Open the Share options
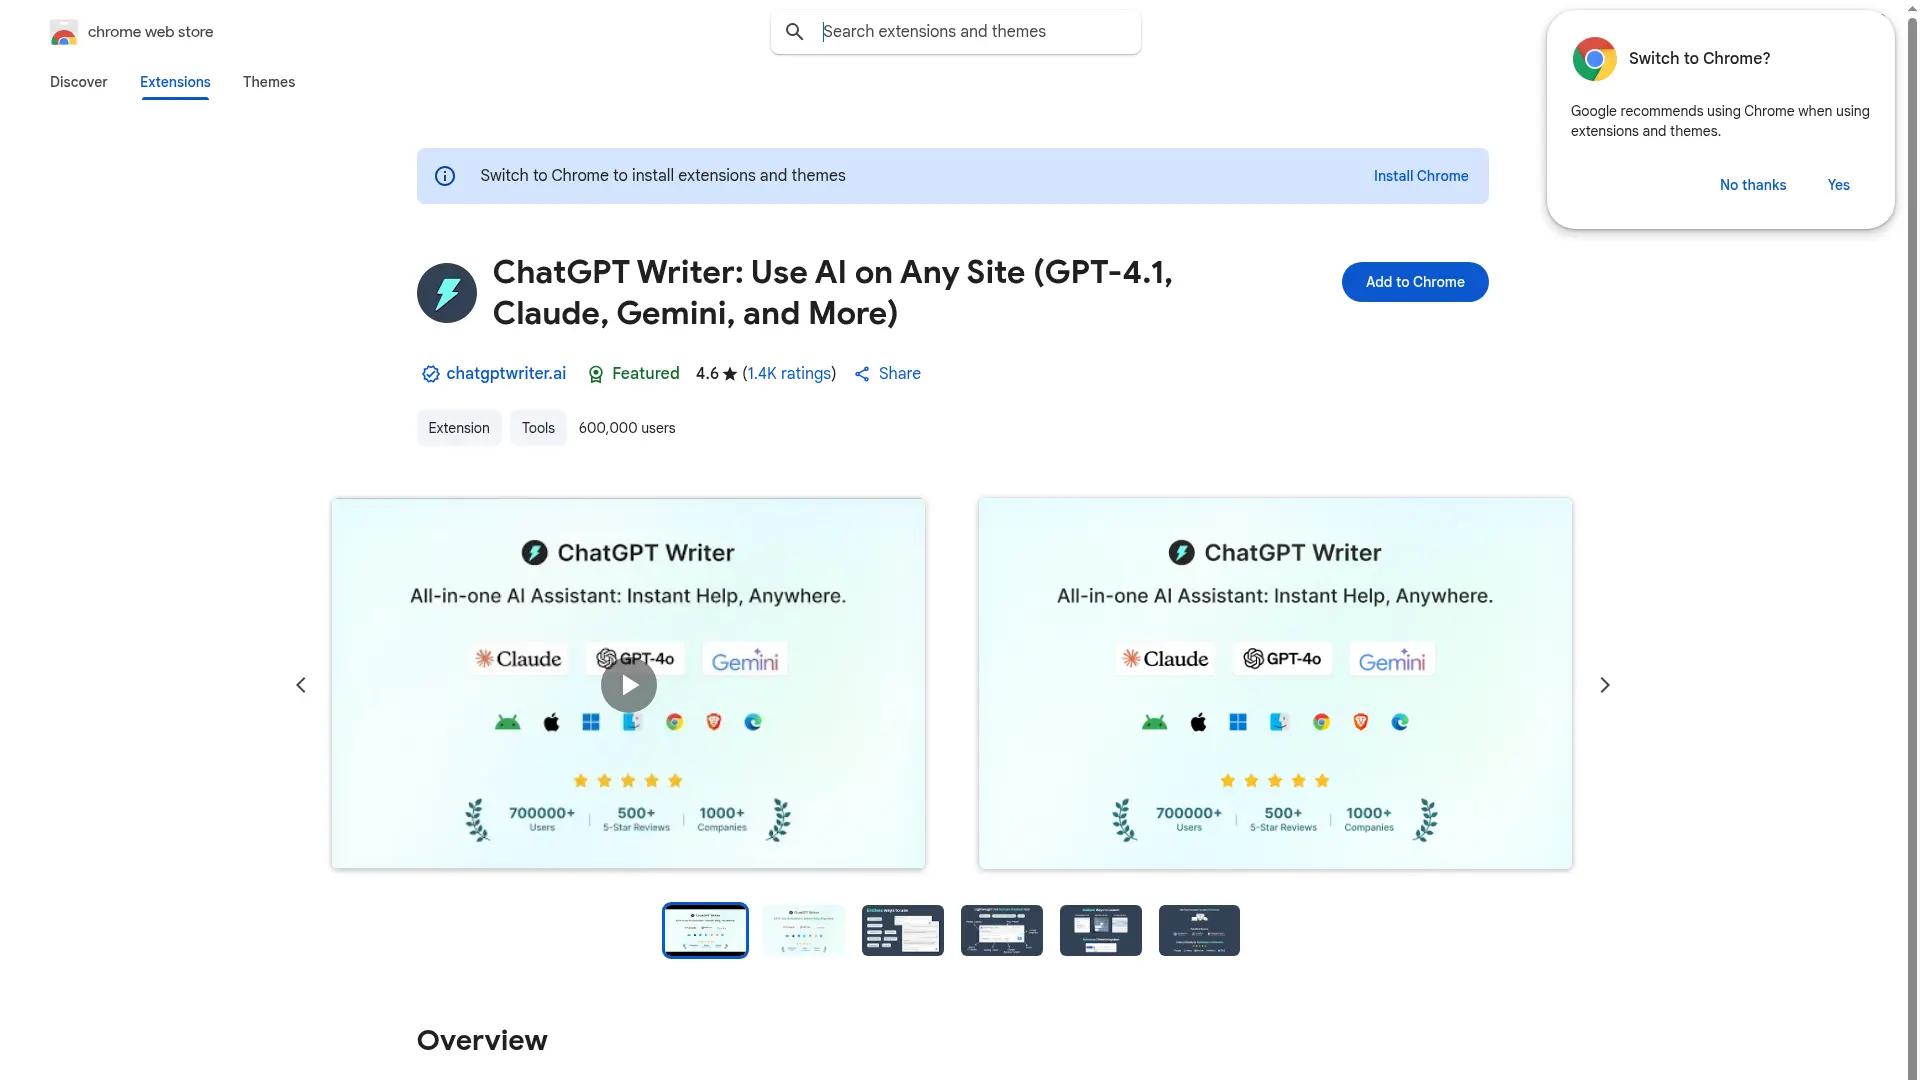Viewport: 1920px width, 1080px height. pos(886,373)
